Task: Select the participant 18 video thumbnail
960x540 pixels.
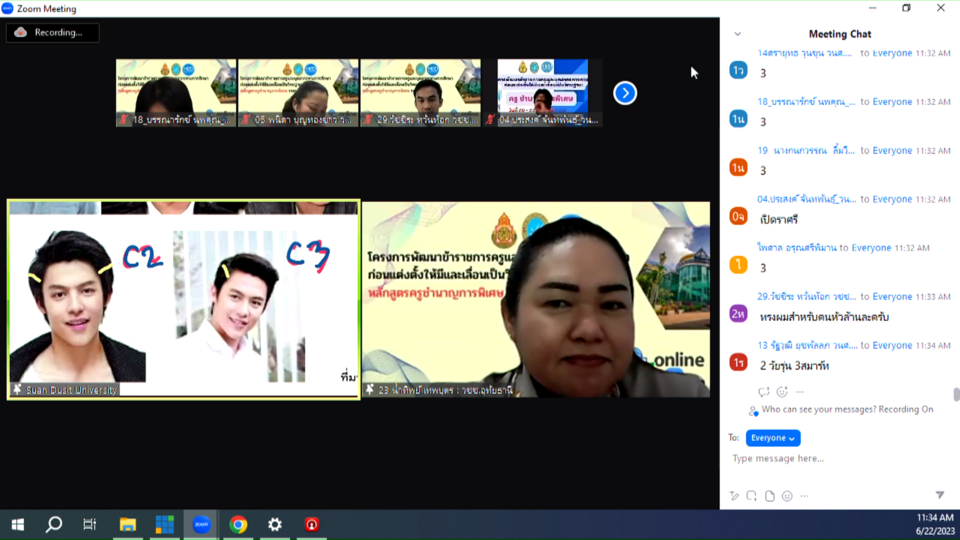Action: pyautogui.click(x=176, y=92)
